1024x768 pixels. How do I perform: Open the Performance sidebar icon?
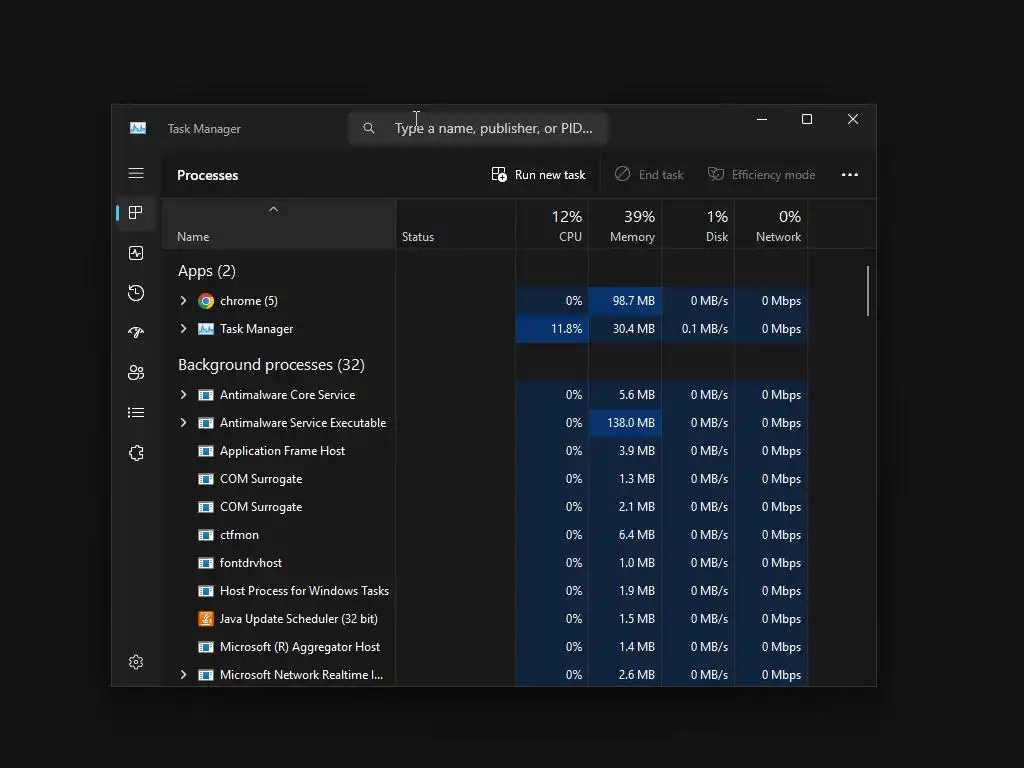click(x=136, y=253)
